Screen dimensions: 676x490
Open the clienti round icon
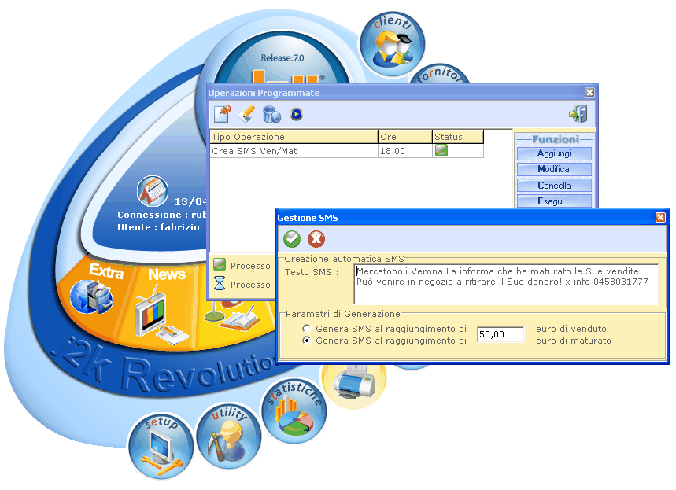click(x=392, y=44)
